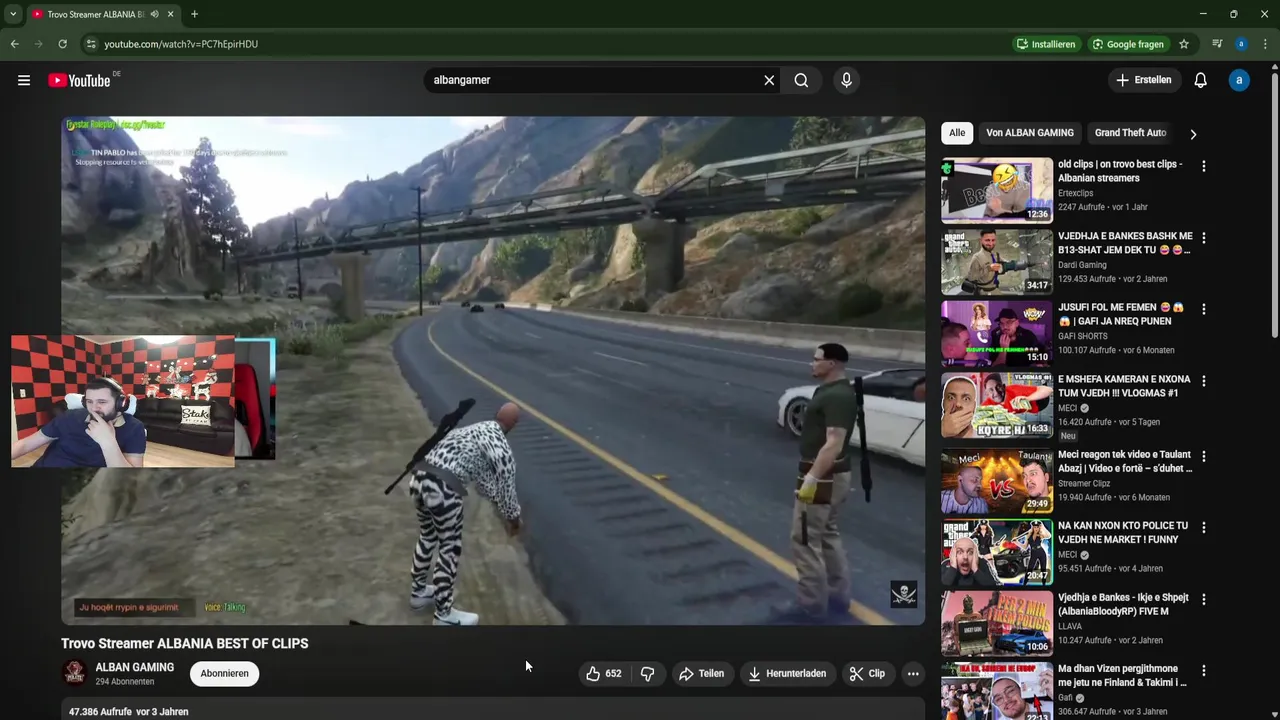
Task: Go back with the browser back arrow
Action: (x=14, y=44)
